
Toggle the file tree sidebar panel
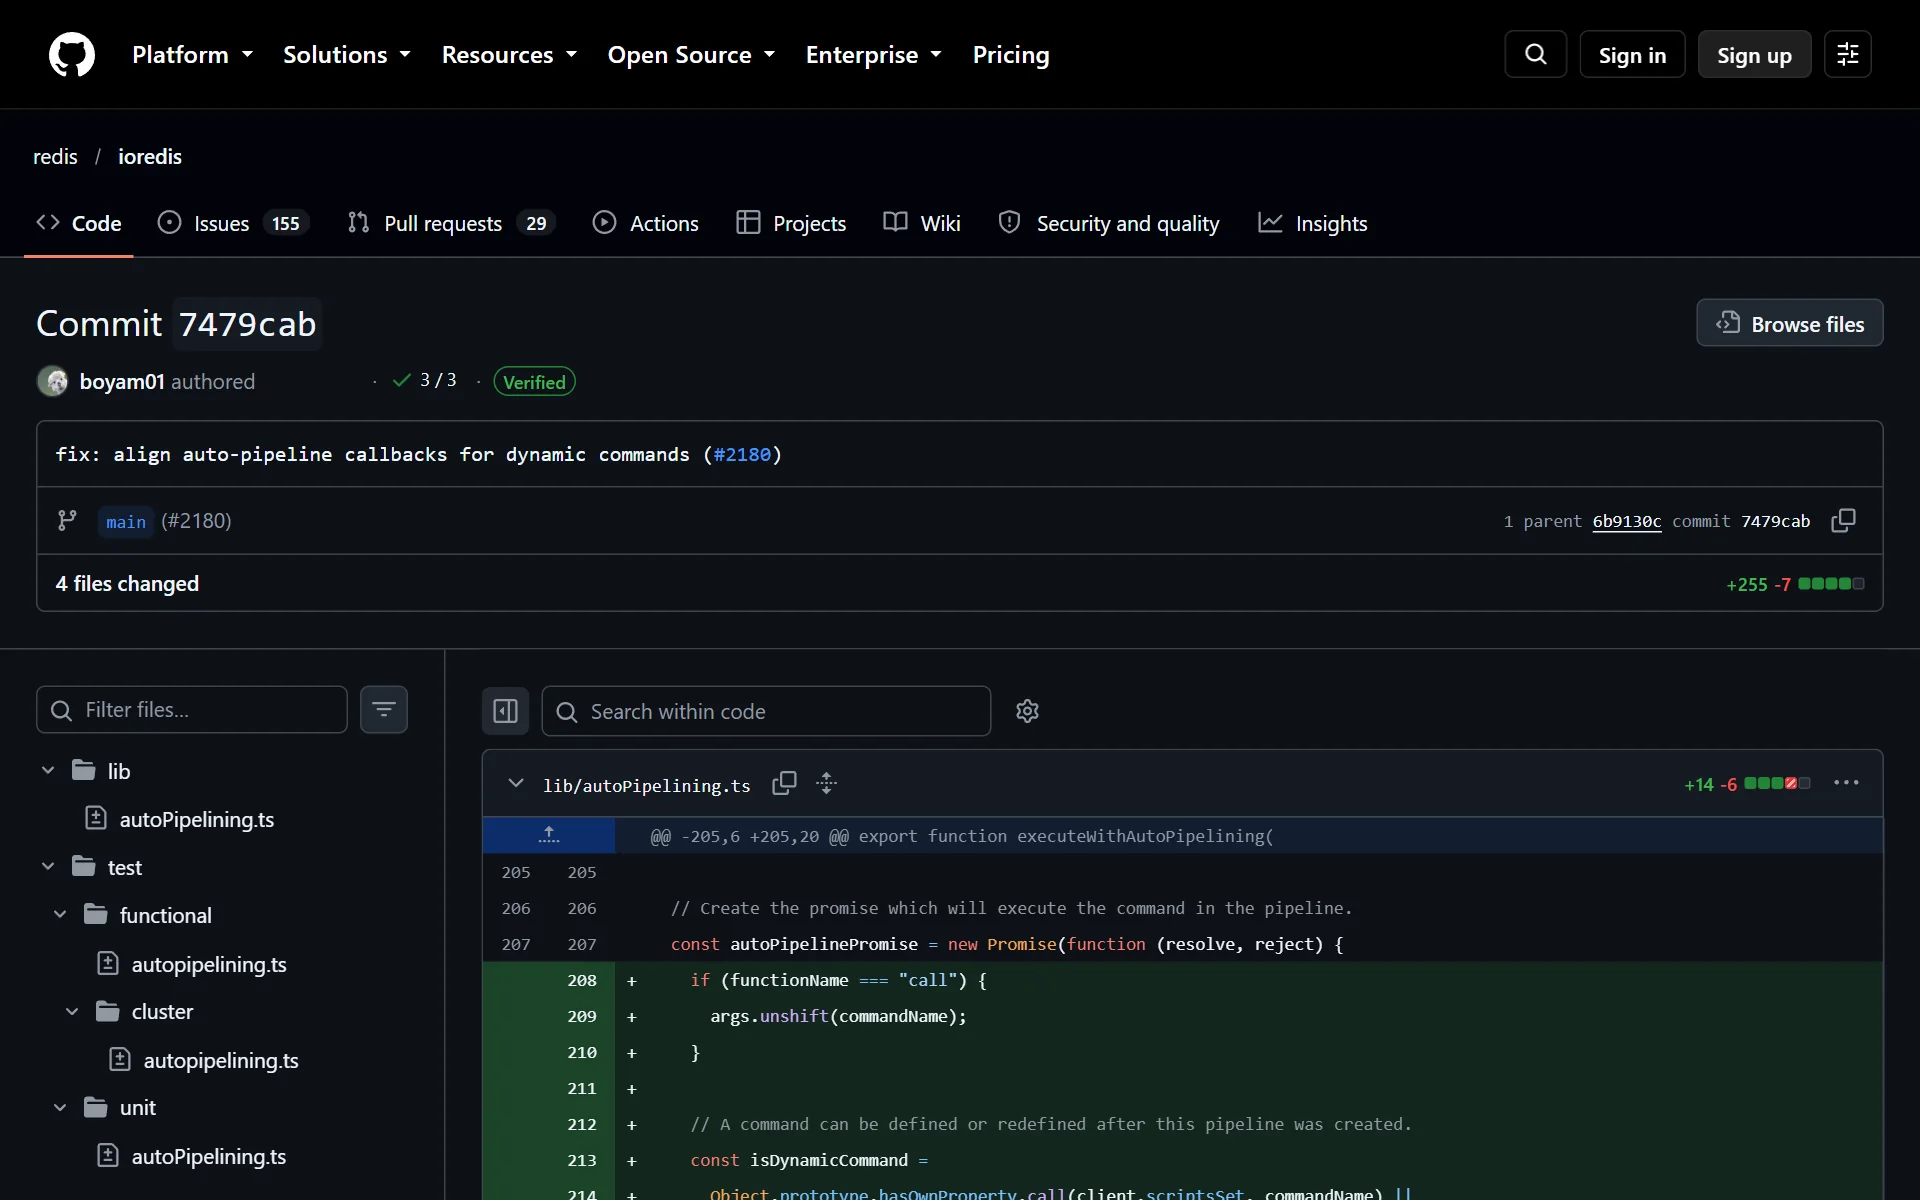[506, 711]
